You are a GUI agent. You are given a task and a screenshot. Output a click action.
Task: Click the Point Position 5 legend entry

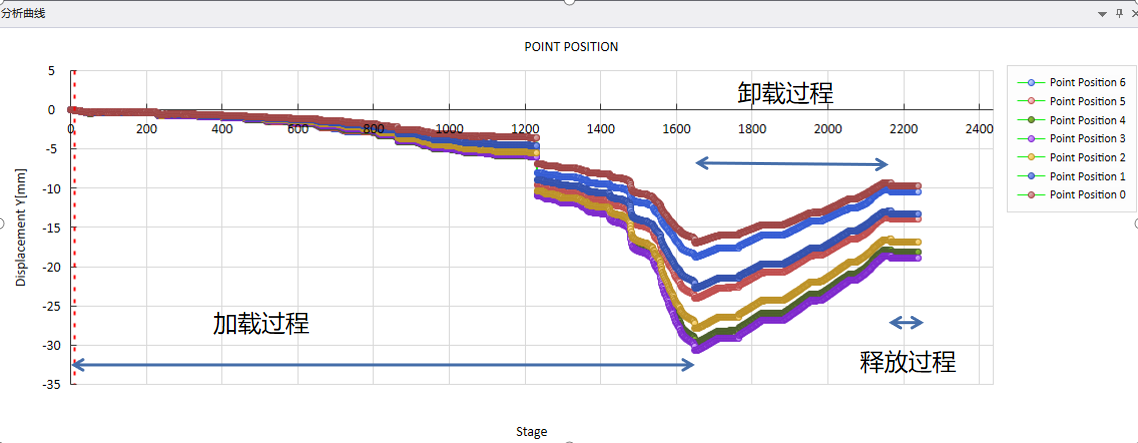click(1086, 101)
